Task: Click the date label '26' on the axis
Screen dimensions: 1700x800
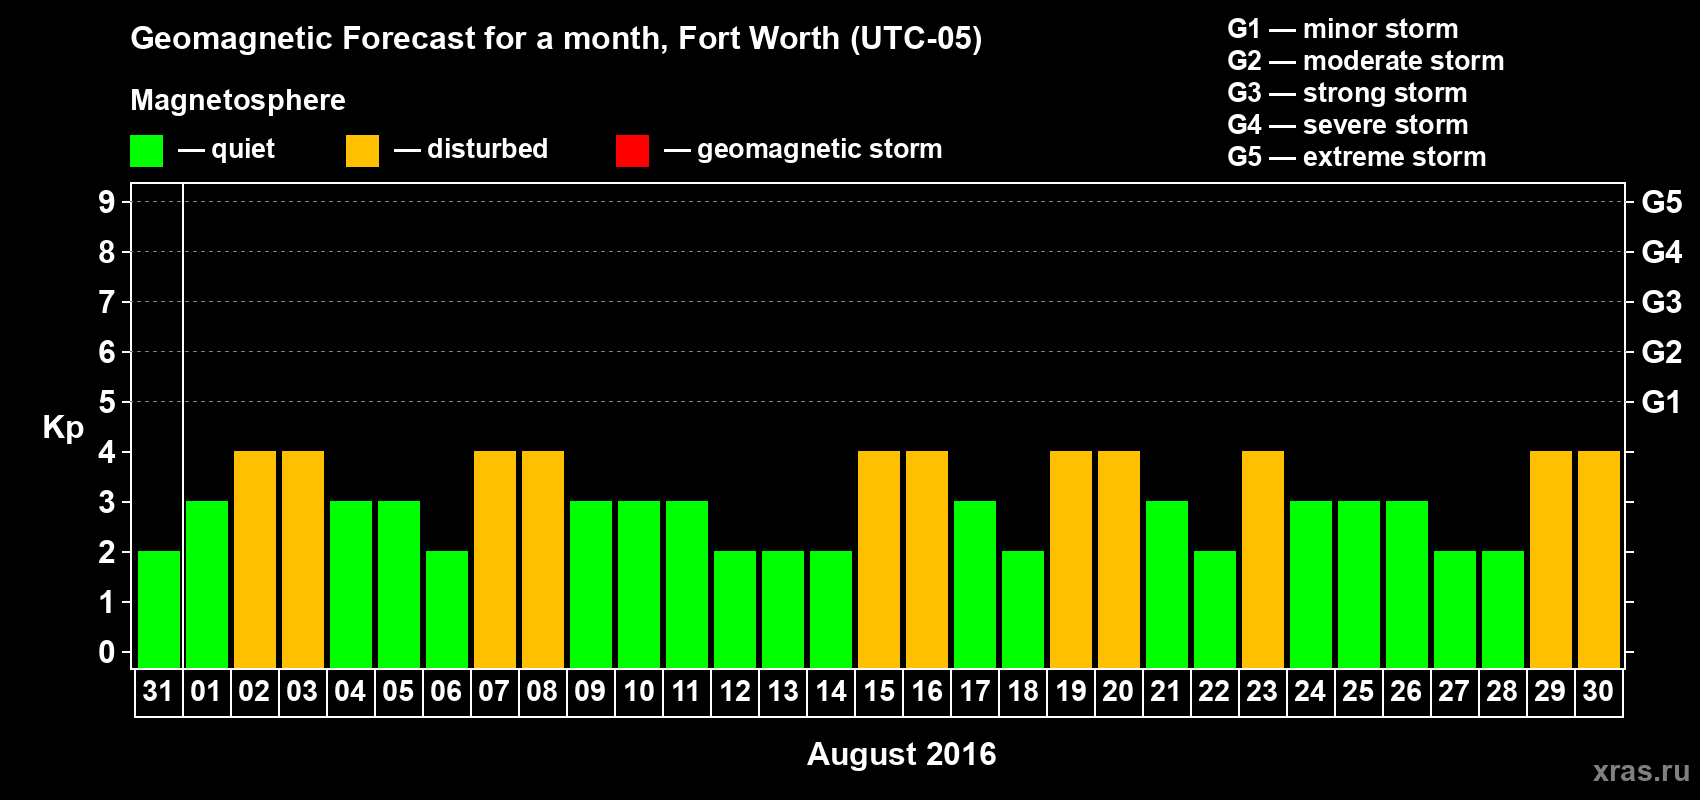Action: click(x=1406, y=691)
